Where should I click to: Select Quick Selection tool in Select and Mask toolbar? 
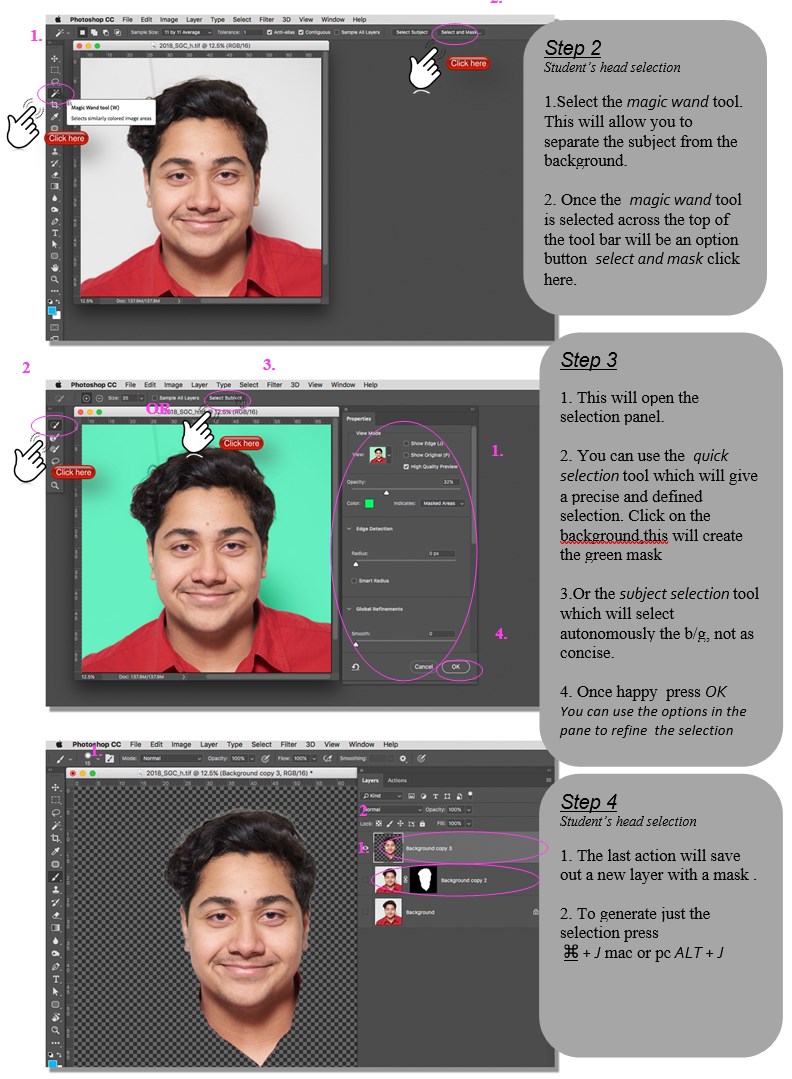pyautogui.click(x=56, y=425)
